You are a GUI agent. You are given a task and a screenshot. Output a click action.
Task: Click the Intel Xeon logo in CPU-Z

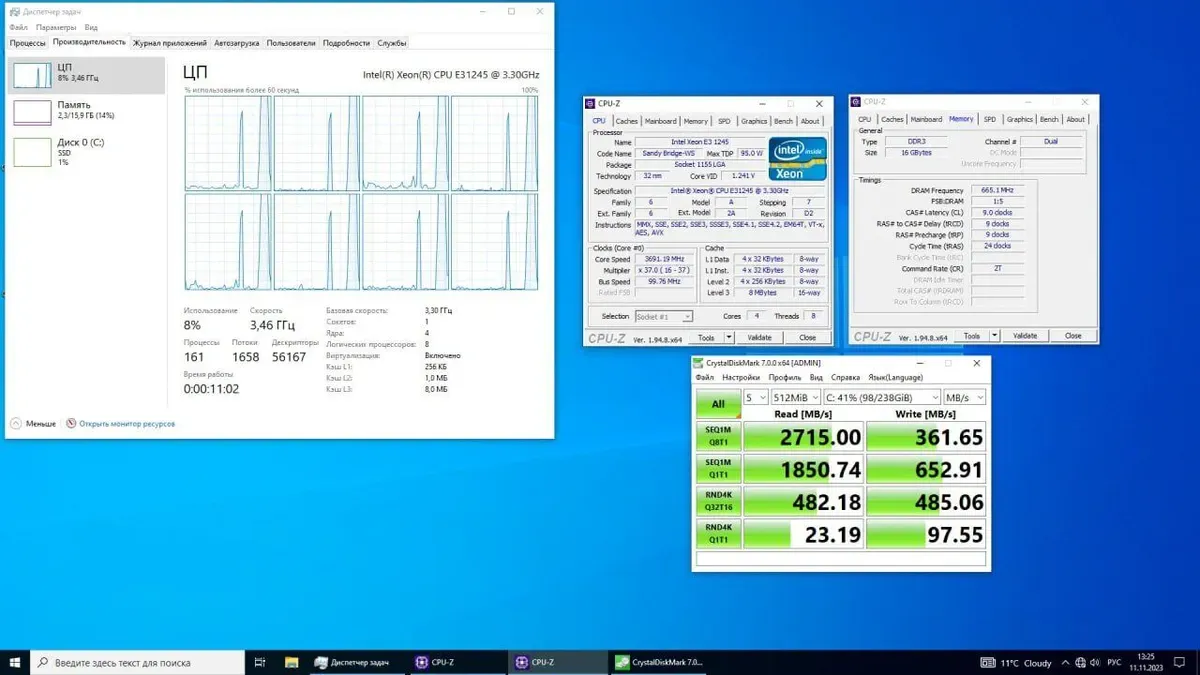(797, 158)
